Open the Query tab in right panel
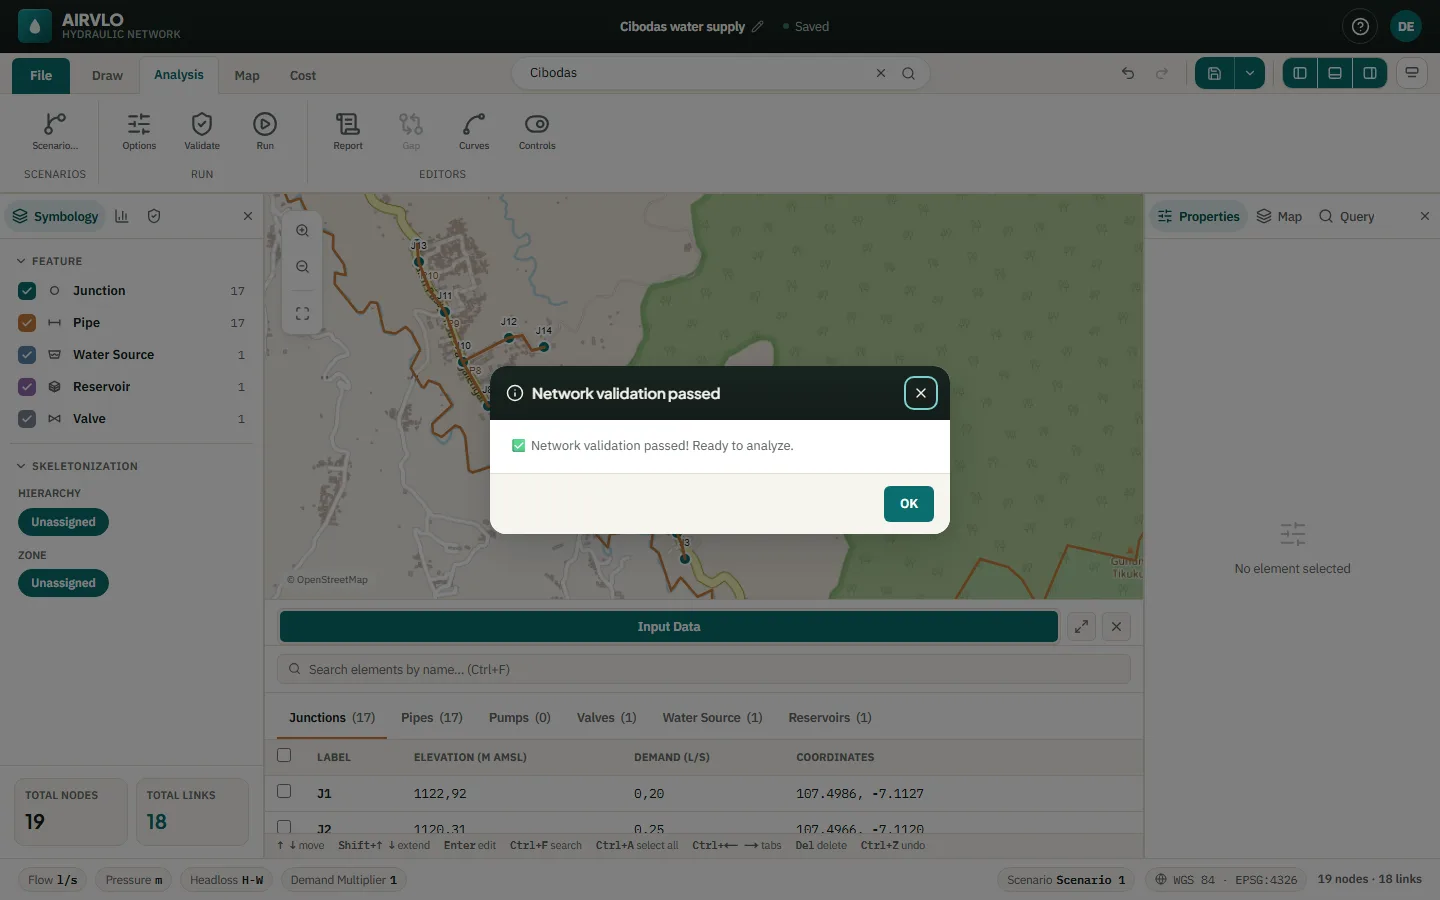The width and height of the screenshot is (1440, 900). (x=1346, y=217)
